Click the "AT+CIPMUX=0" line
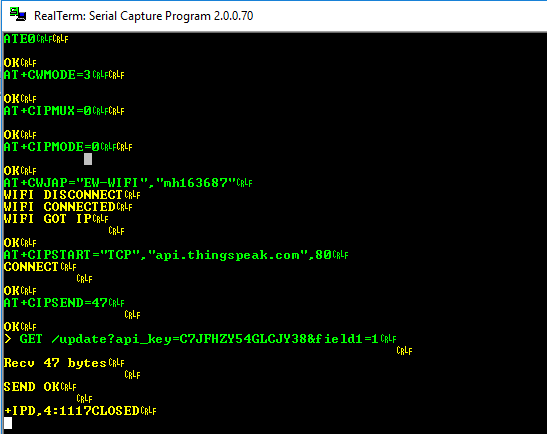The image size is (547, 434). (x=64, y=111)
